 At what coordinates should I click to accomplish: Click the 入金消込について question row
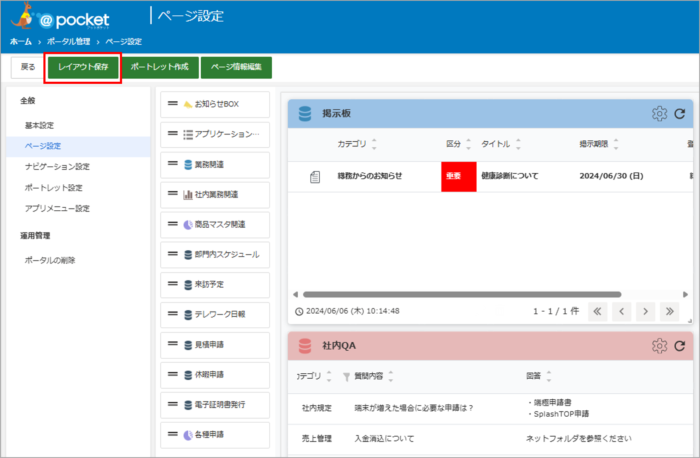click(x=384, y=439)
